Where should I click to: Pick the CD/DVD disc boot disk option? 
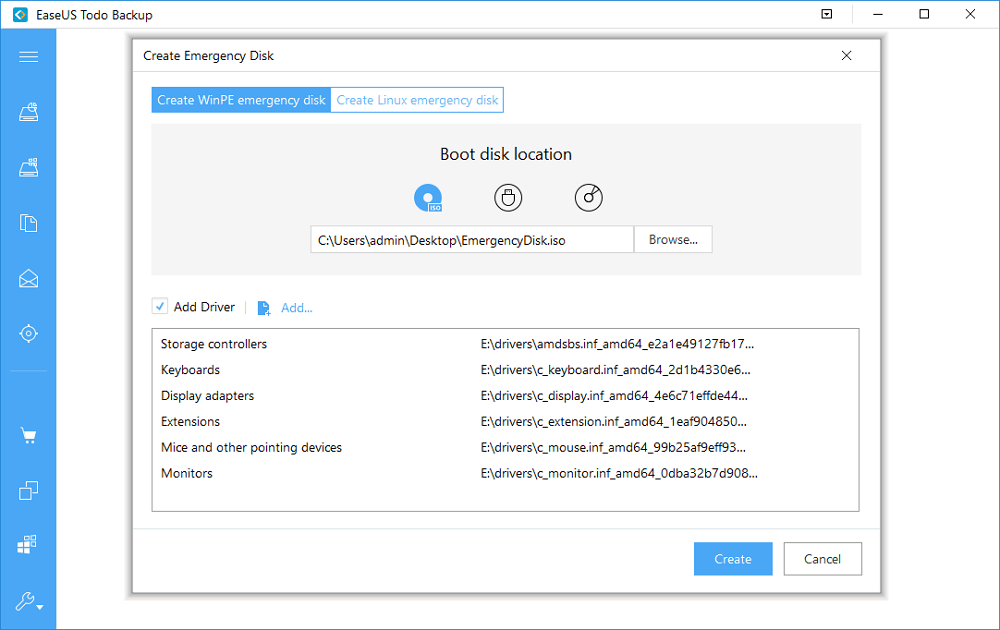(x=589, y=198)
